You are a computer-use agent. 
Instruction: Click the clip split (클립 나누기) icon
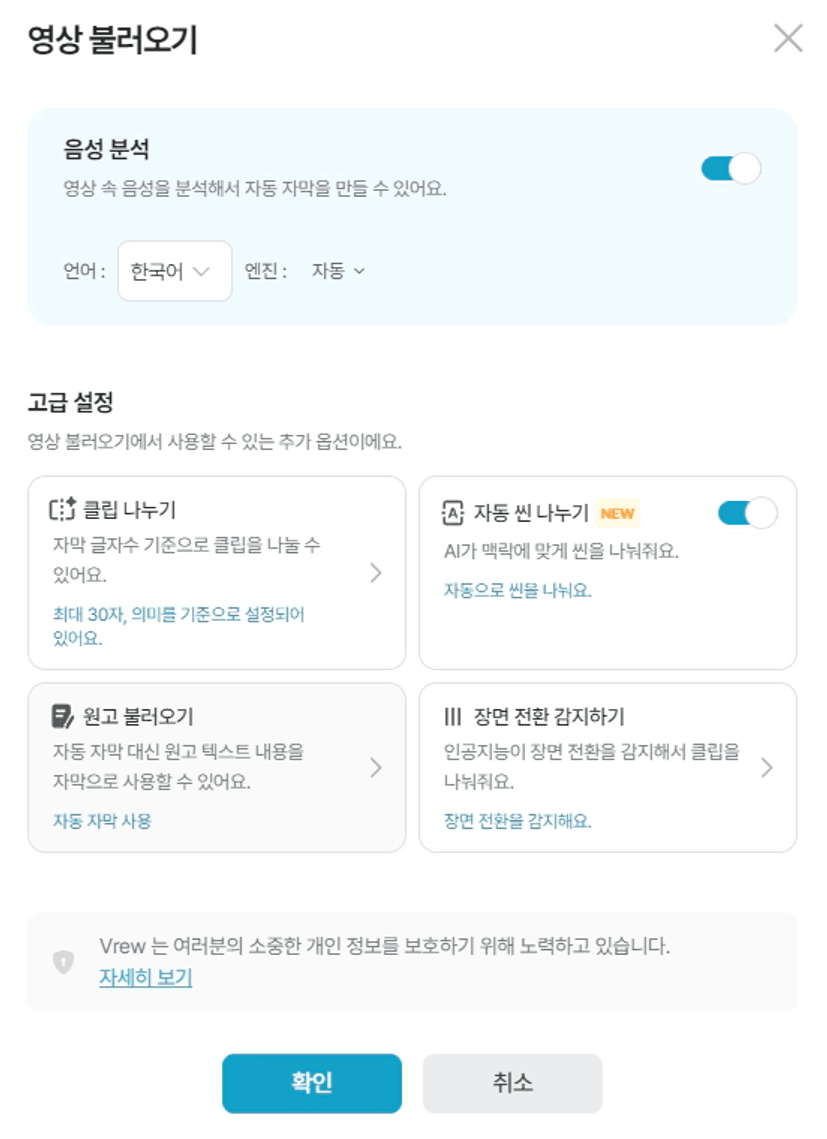click(63, 511)
